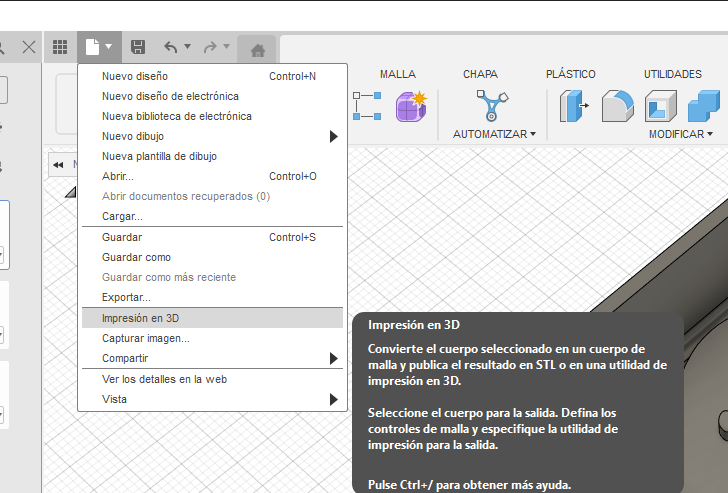Select Guardar como menu entry
Viewport: 728px width, 493px height.
[x=212, y=257]
